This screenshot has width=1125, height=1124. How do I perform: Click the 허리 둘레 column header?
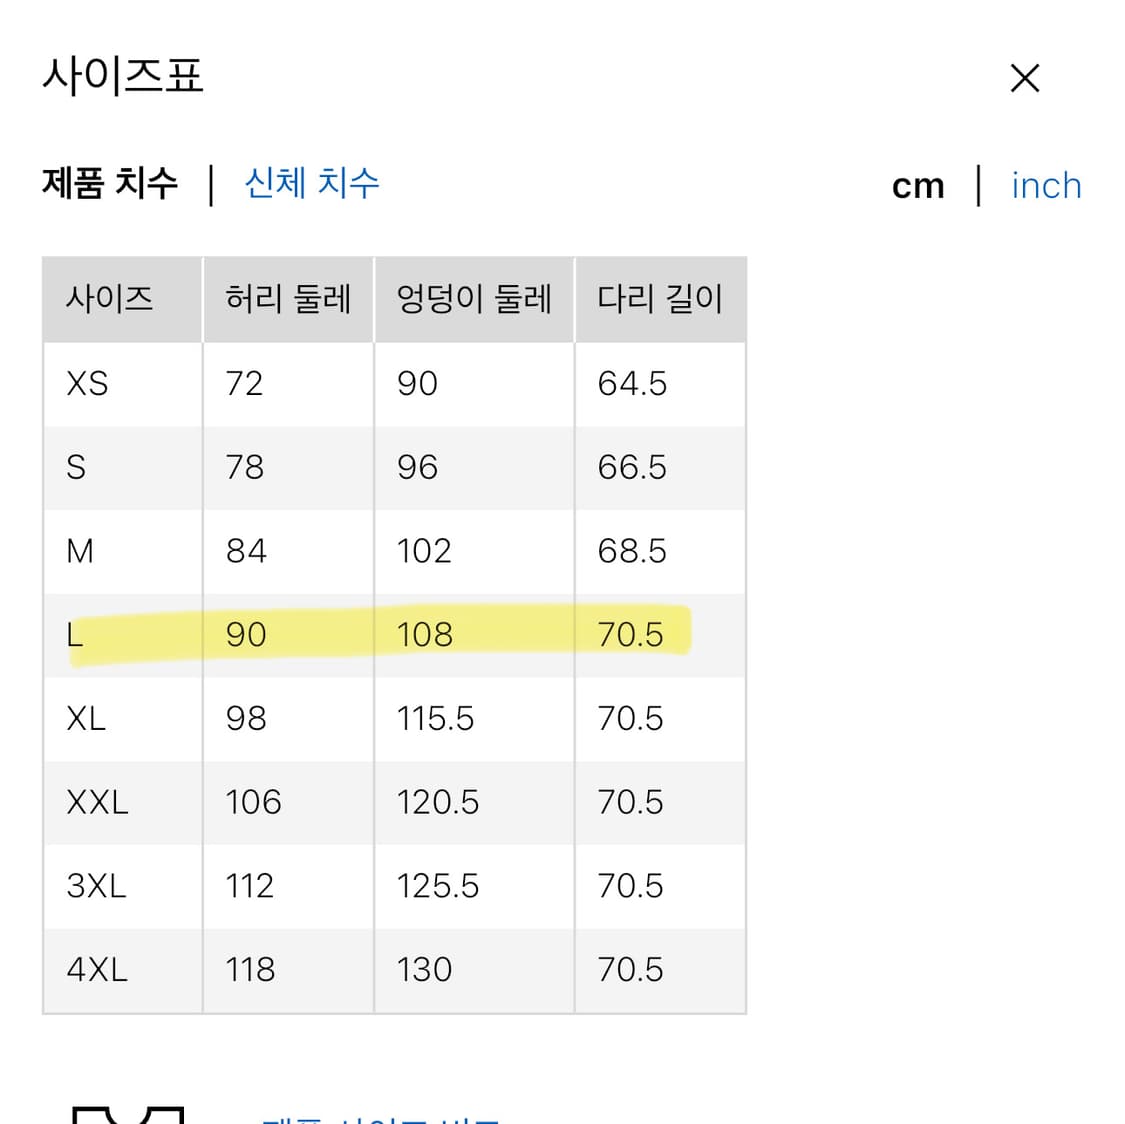(x=288, y=298)
